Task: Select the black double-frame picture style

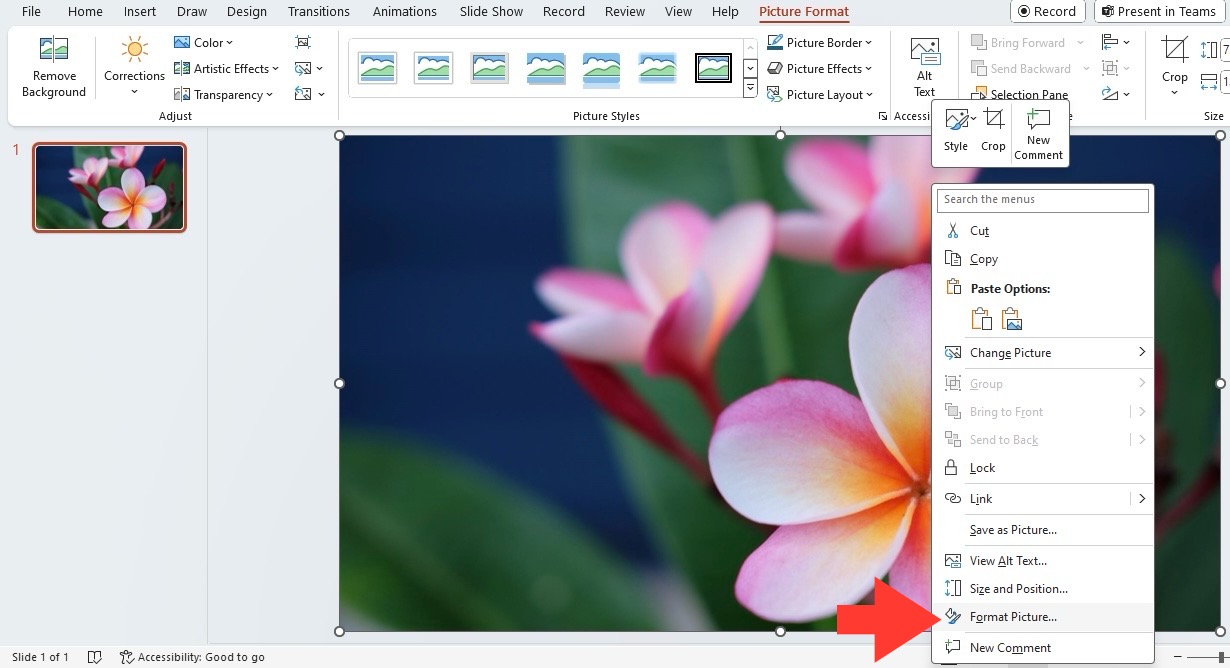Action: (x=714, y=68)
